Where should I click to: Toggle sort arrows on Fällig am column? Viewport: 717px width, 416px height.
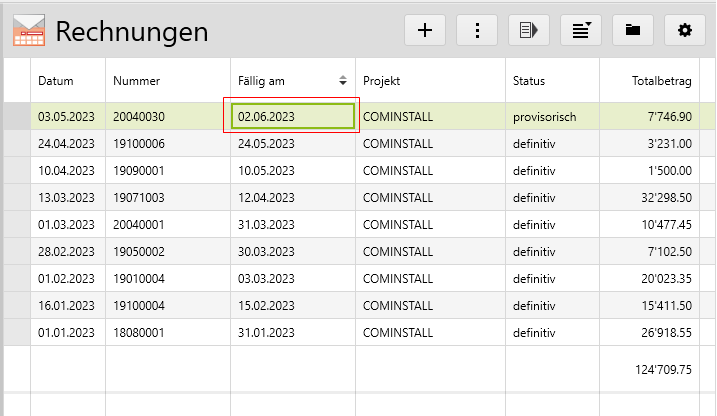343,80
